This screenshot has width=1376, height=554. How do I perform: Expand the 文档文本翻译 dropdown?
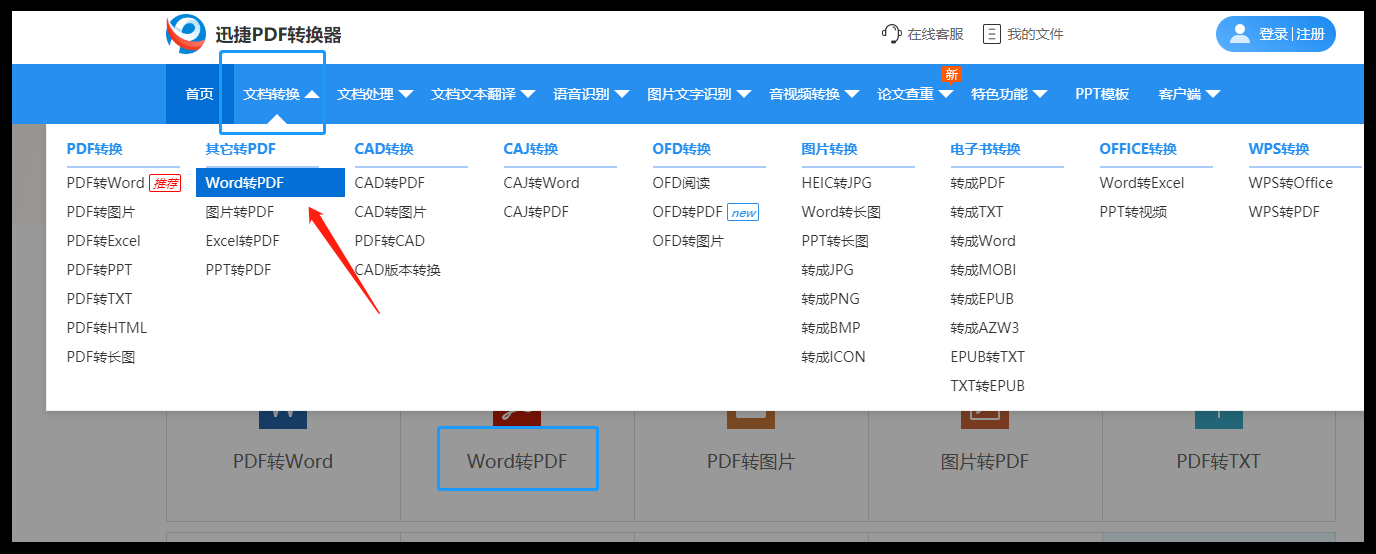(x=483, y=94)
